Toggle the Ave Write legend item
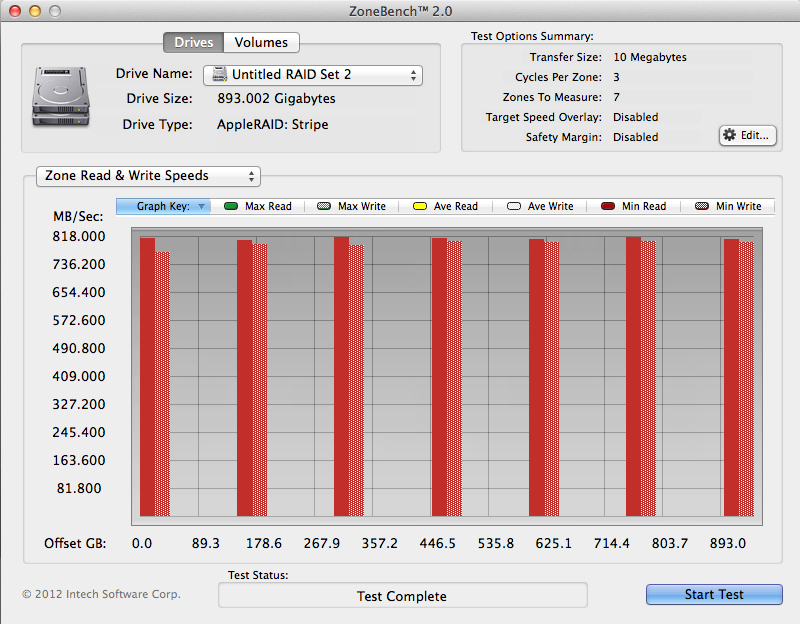Image resolution: width=800 pixels, height=624 pixels. (541, 206)
